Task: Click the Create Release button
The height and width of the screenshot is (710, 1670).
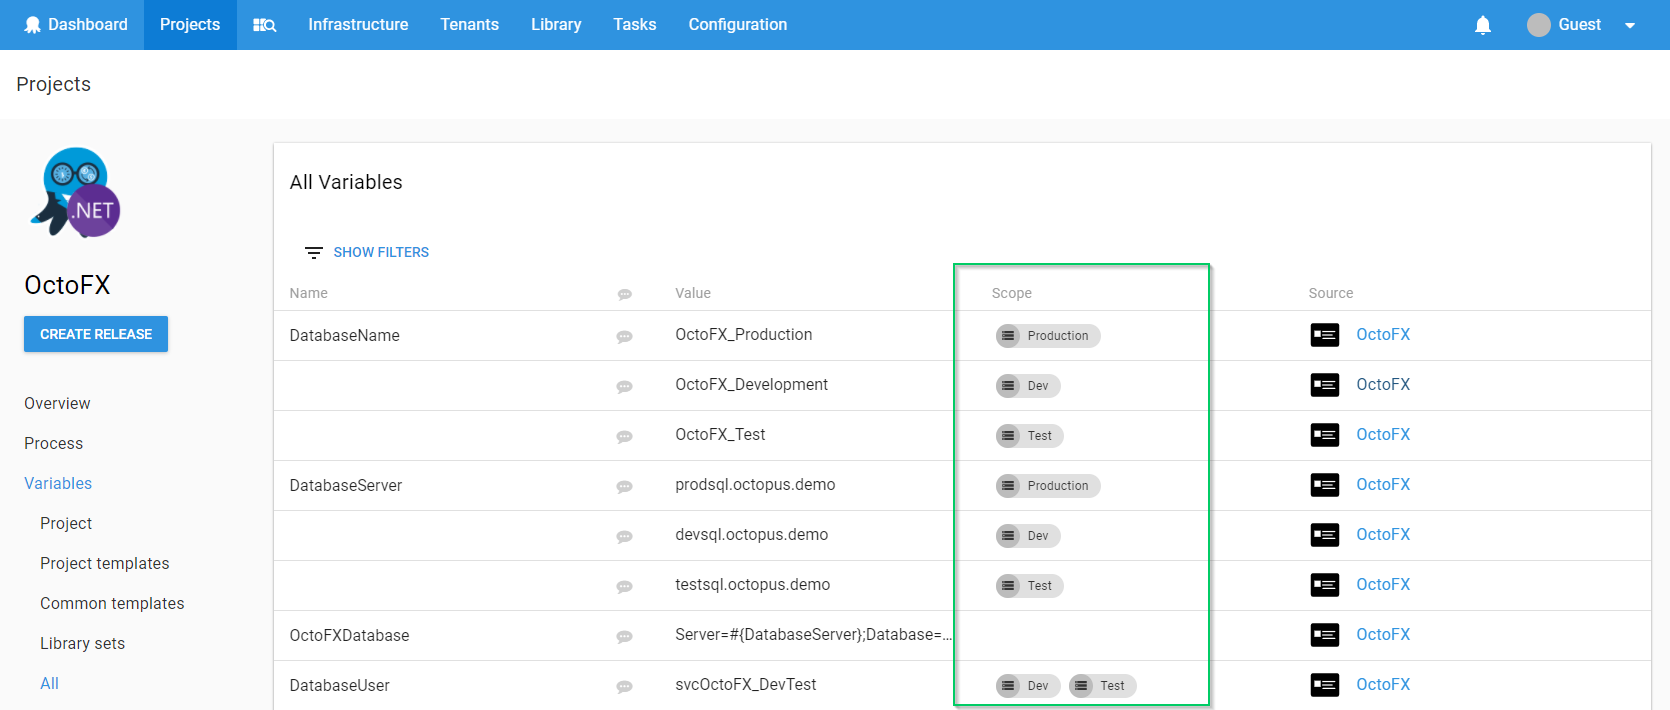Action: [x=96, y=334]
